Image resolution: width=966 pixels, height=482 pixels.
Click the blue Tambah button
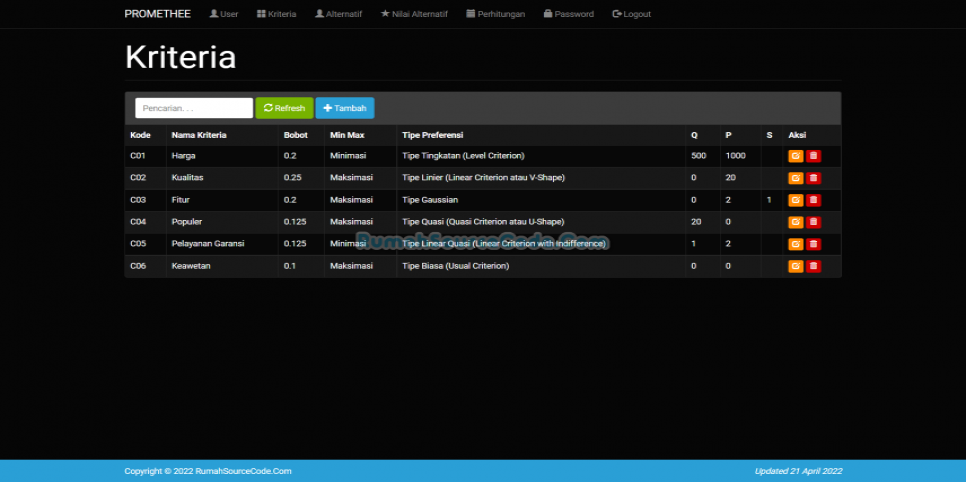pyautogui.click(x=344, y=108)
